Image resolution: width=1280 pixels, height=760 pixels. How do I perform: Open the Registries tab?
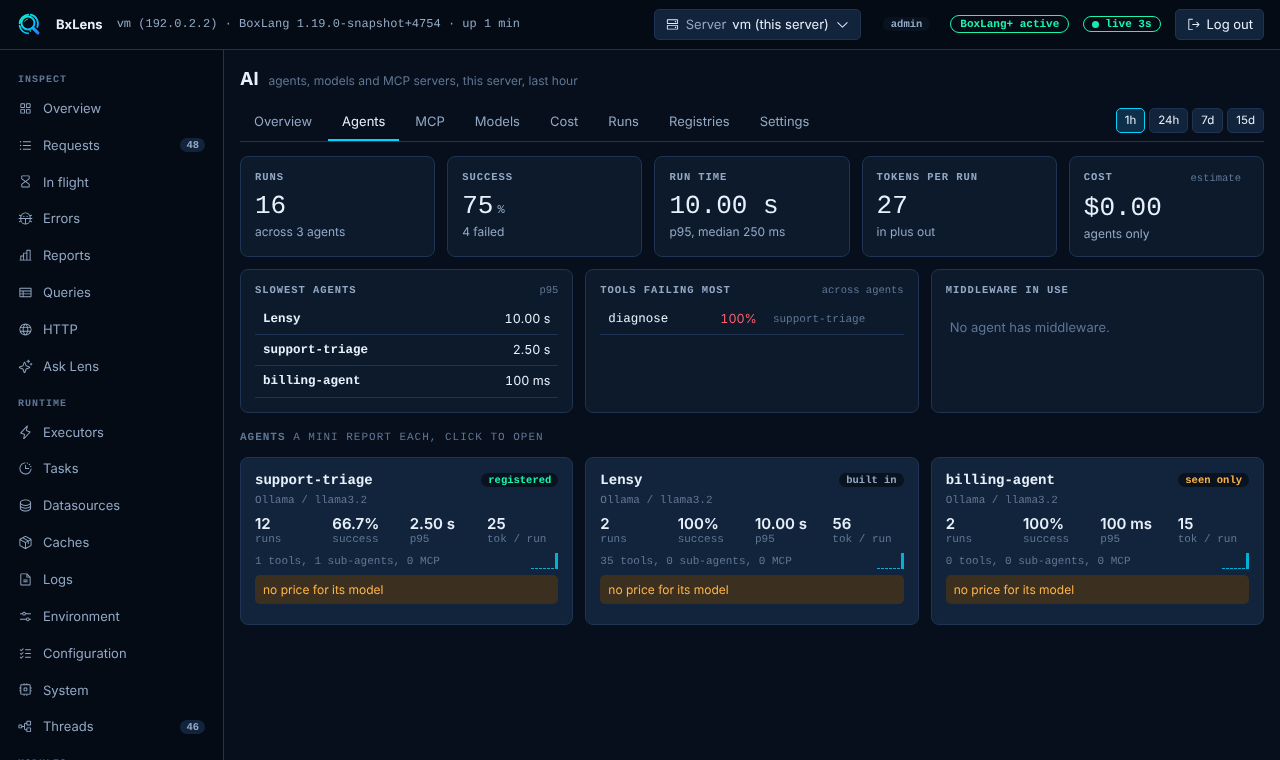[x=699, y=121]
